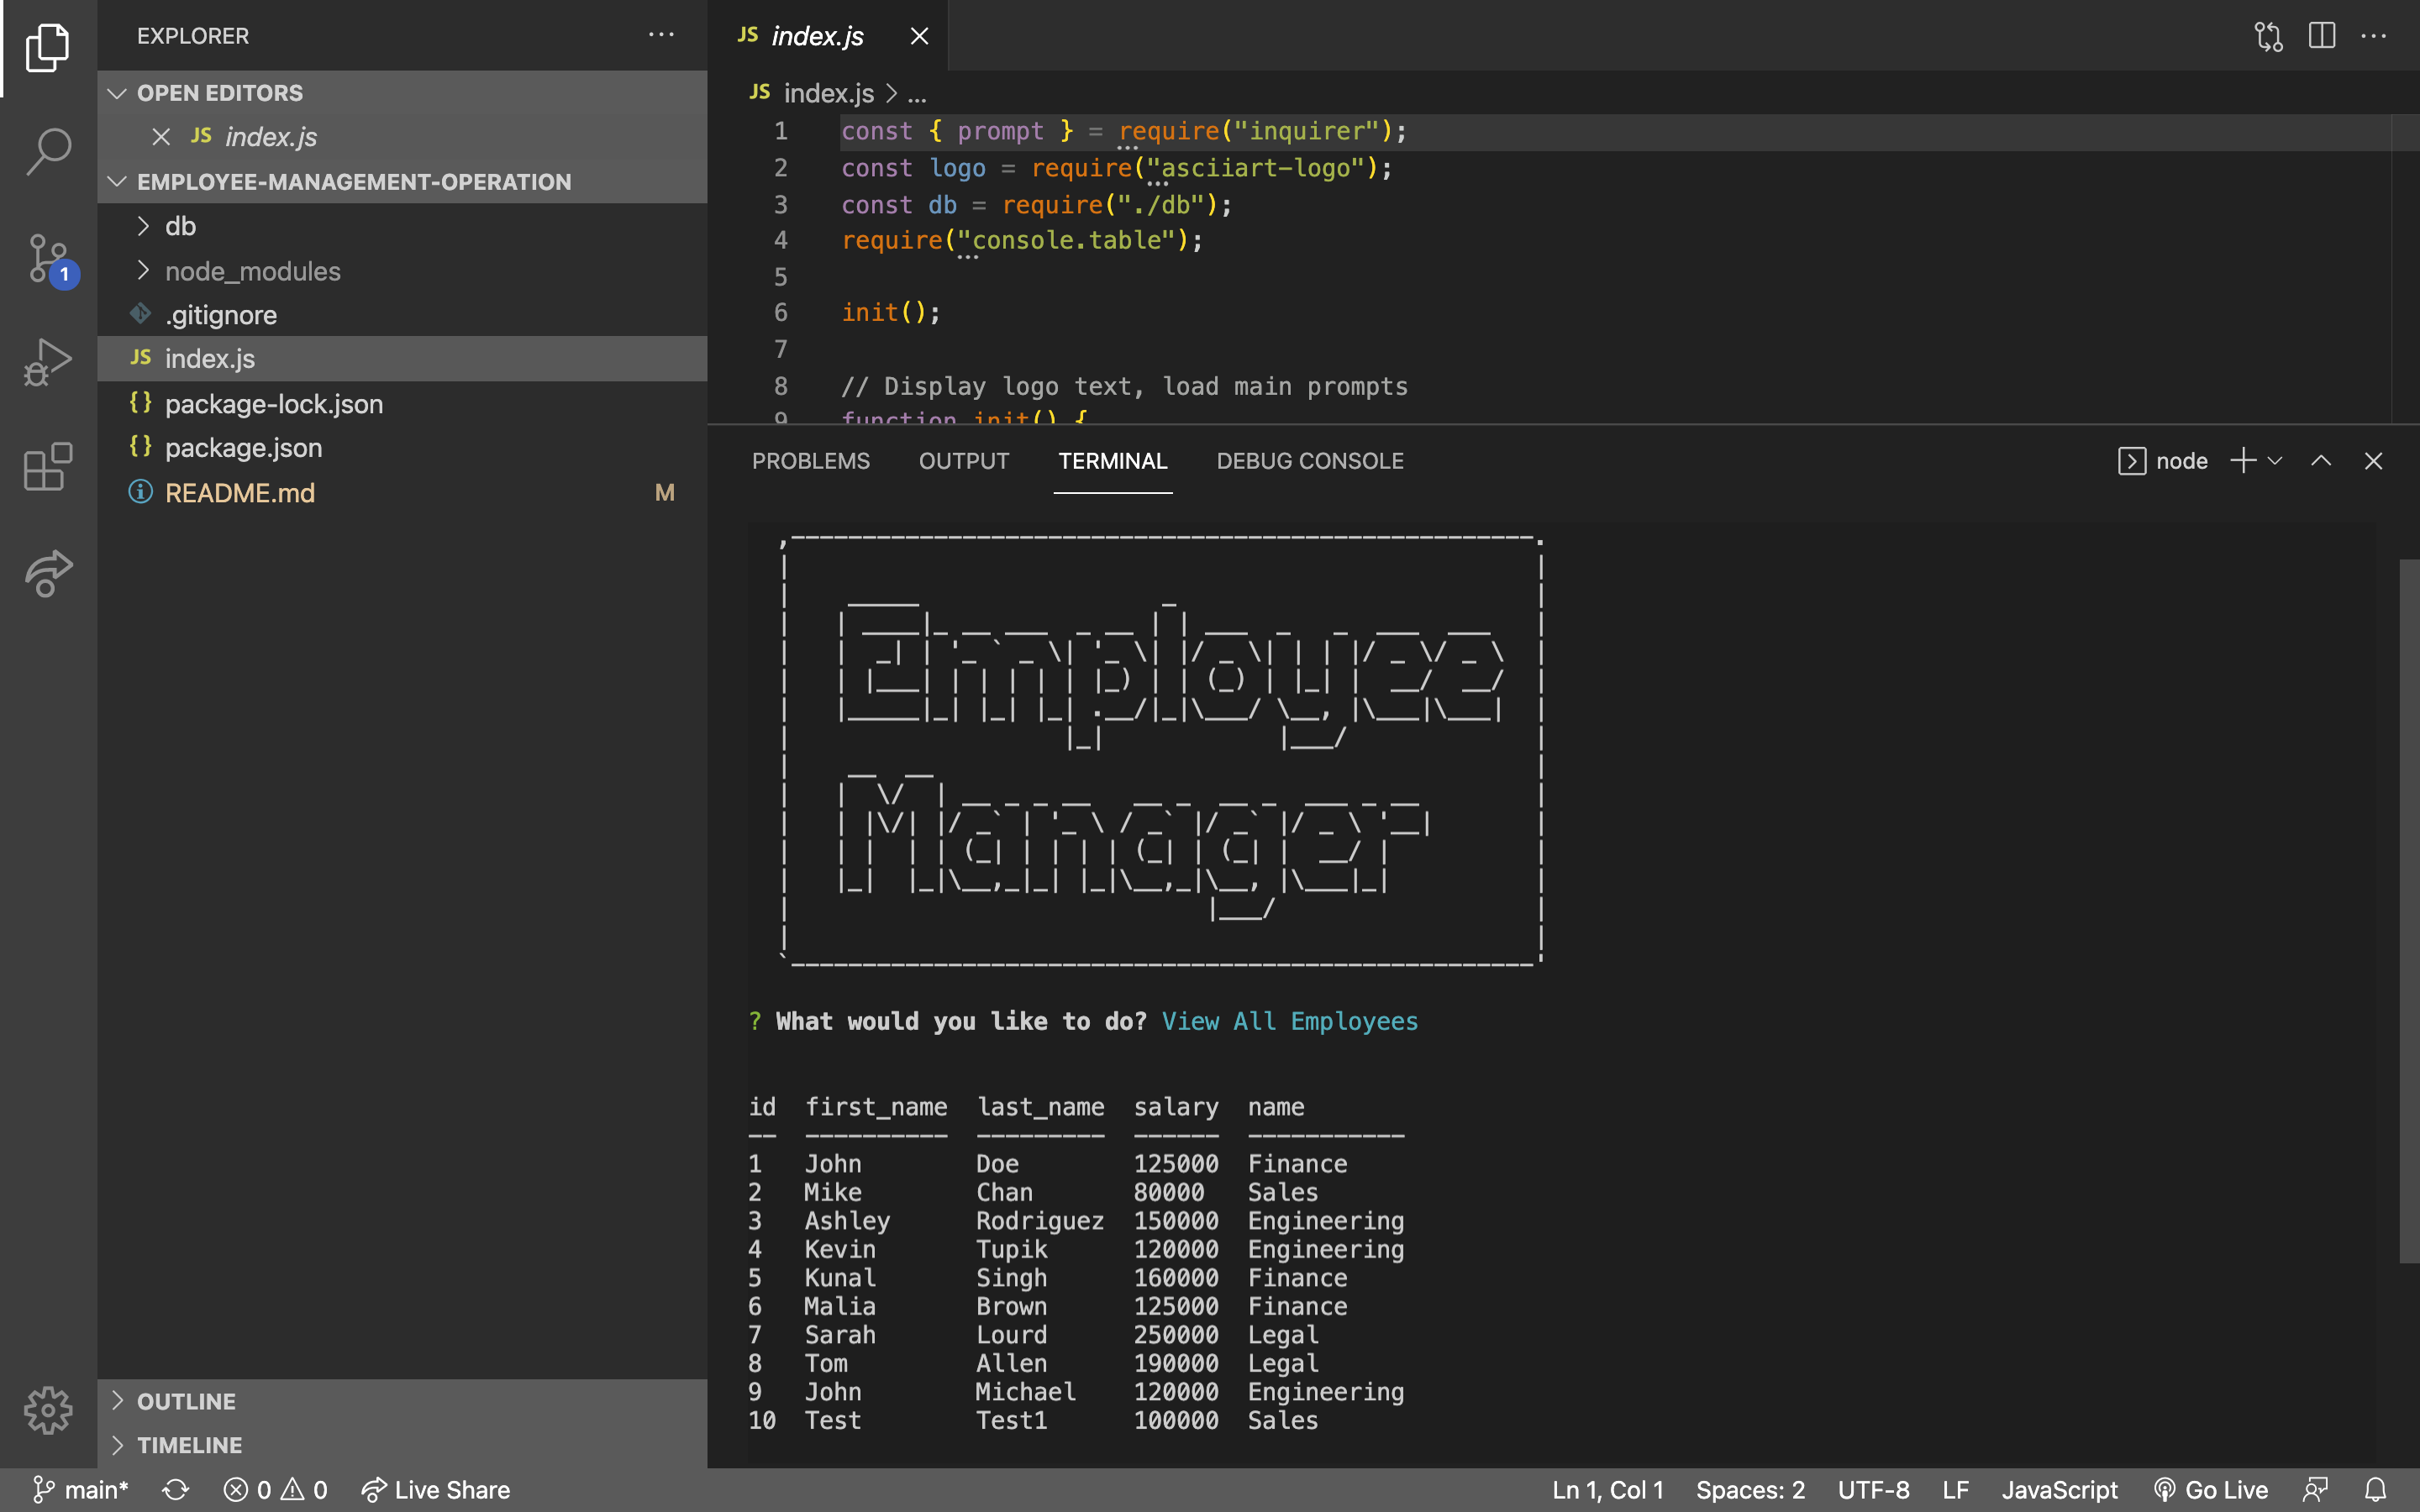This screenshot has width=2420, height=1512.
Task: Expand the node_modules folder
Action: 402,271
